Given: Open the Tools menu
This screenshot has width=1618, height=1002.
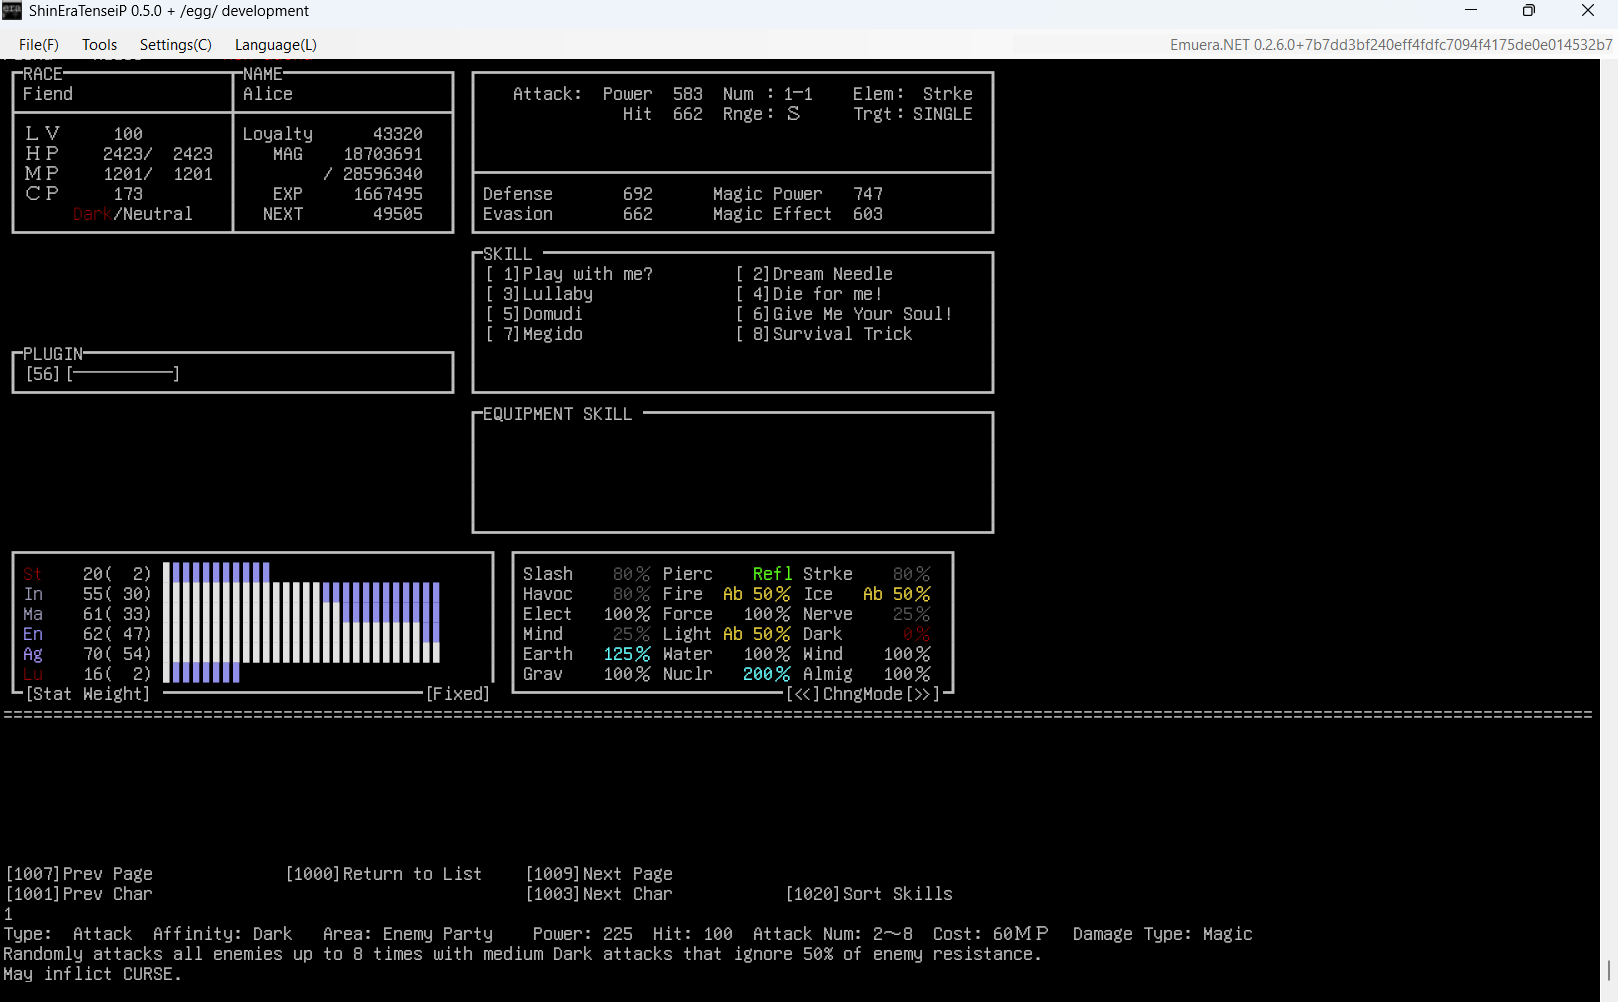Looking at the screenshot, I should click(x=99, y=44).
